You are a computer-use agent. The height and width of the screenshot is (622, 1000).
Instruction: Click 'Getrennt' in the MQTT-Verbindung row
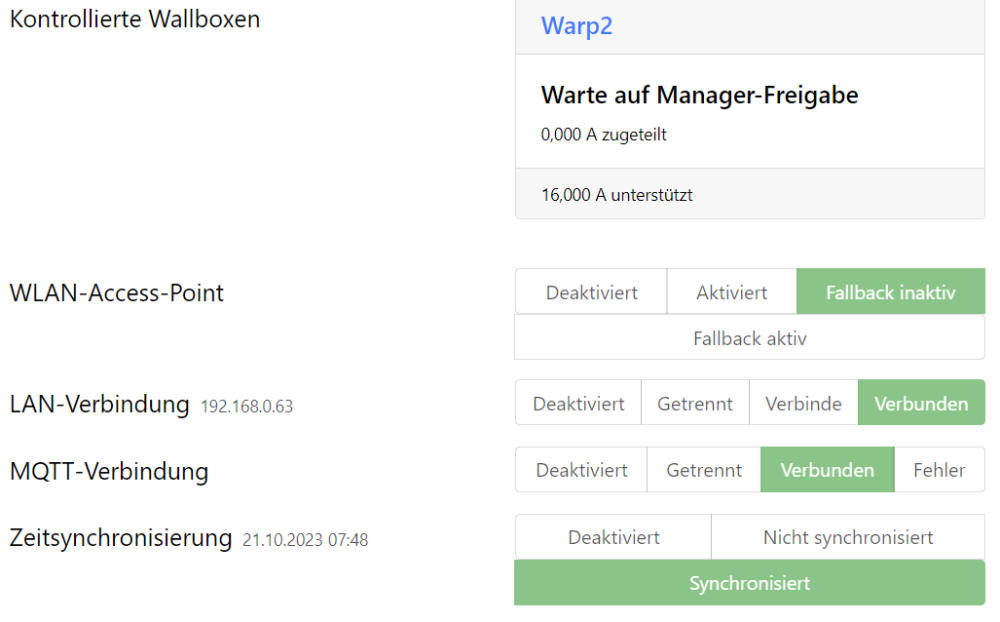[704, 470]
